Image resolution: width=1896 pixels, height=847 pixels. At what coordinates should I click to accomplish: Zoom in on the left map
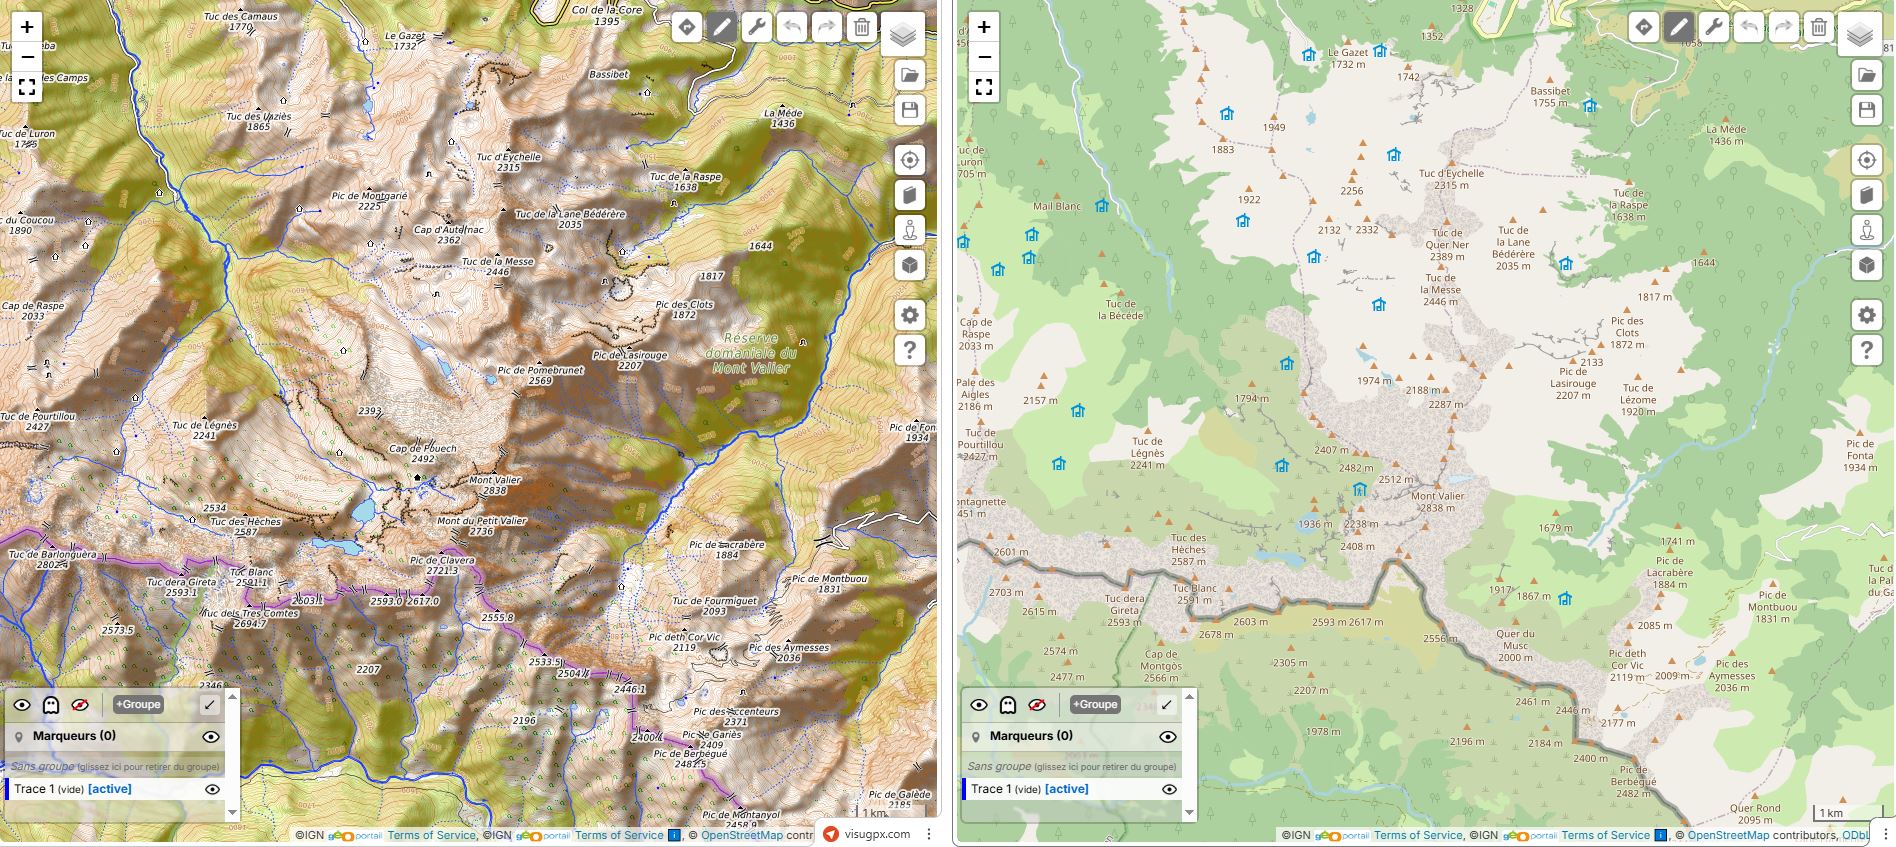pos(27,27)
